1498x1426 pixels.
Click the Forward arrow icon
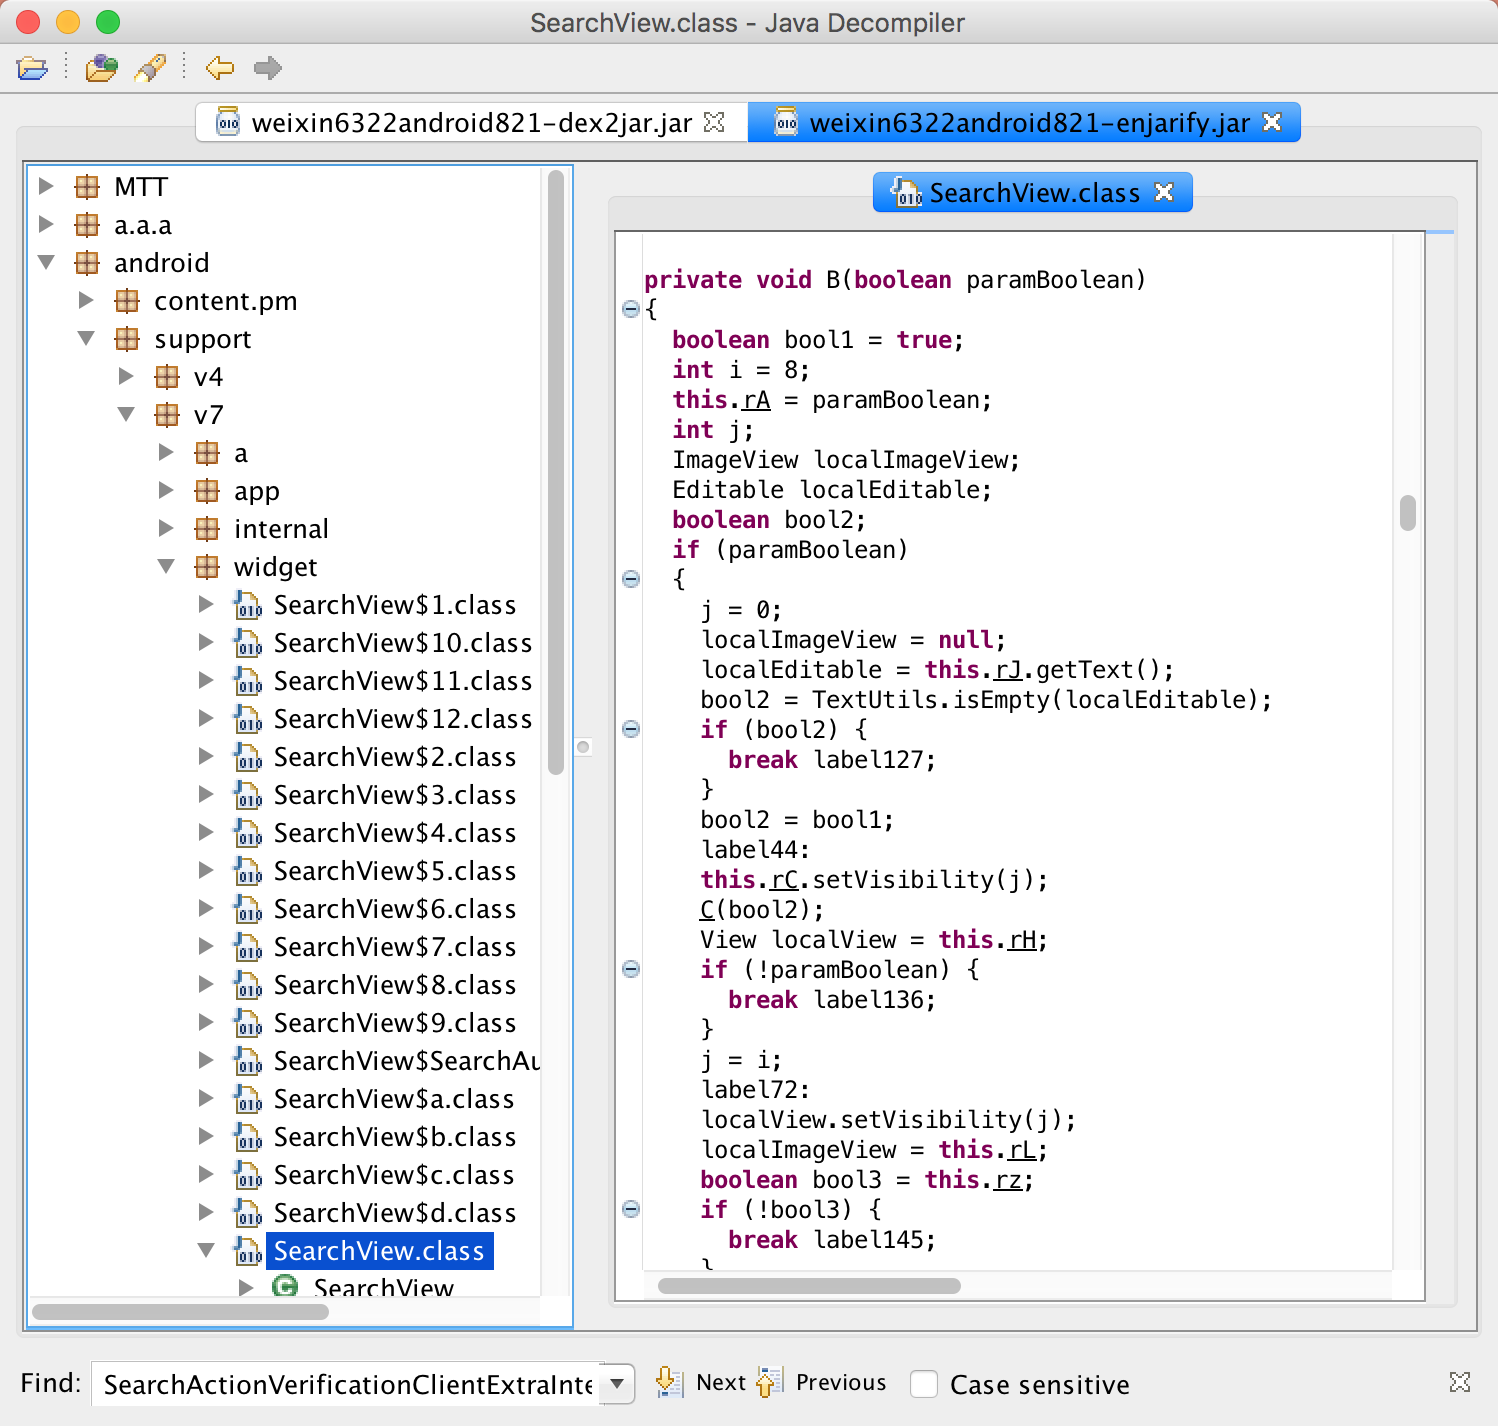click(267, 68)
